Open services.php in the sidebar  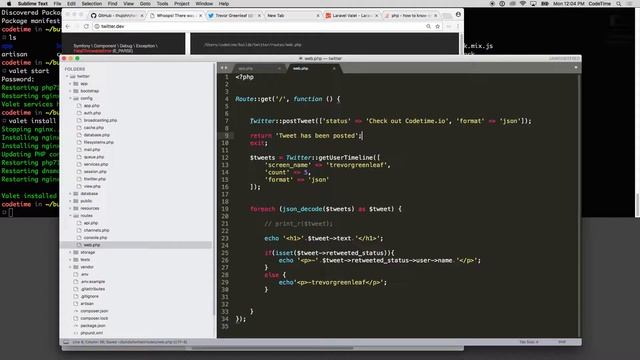coord(96,164)
